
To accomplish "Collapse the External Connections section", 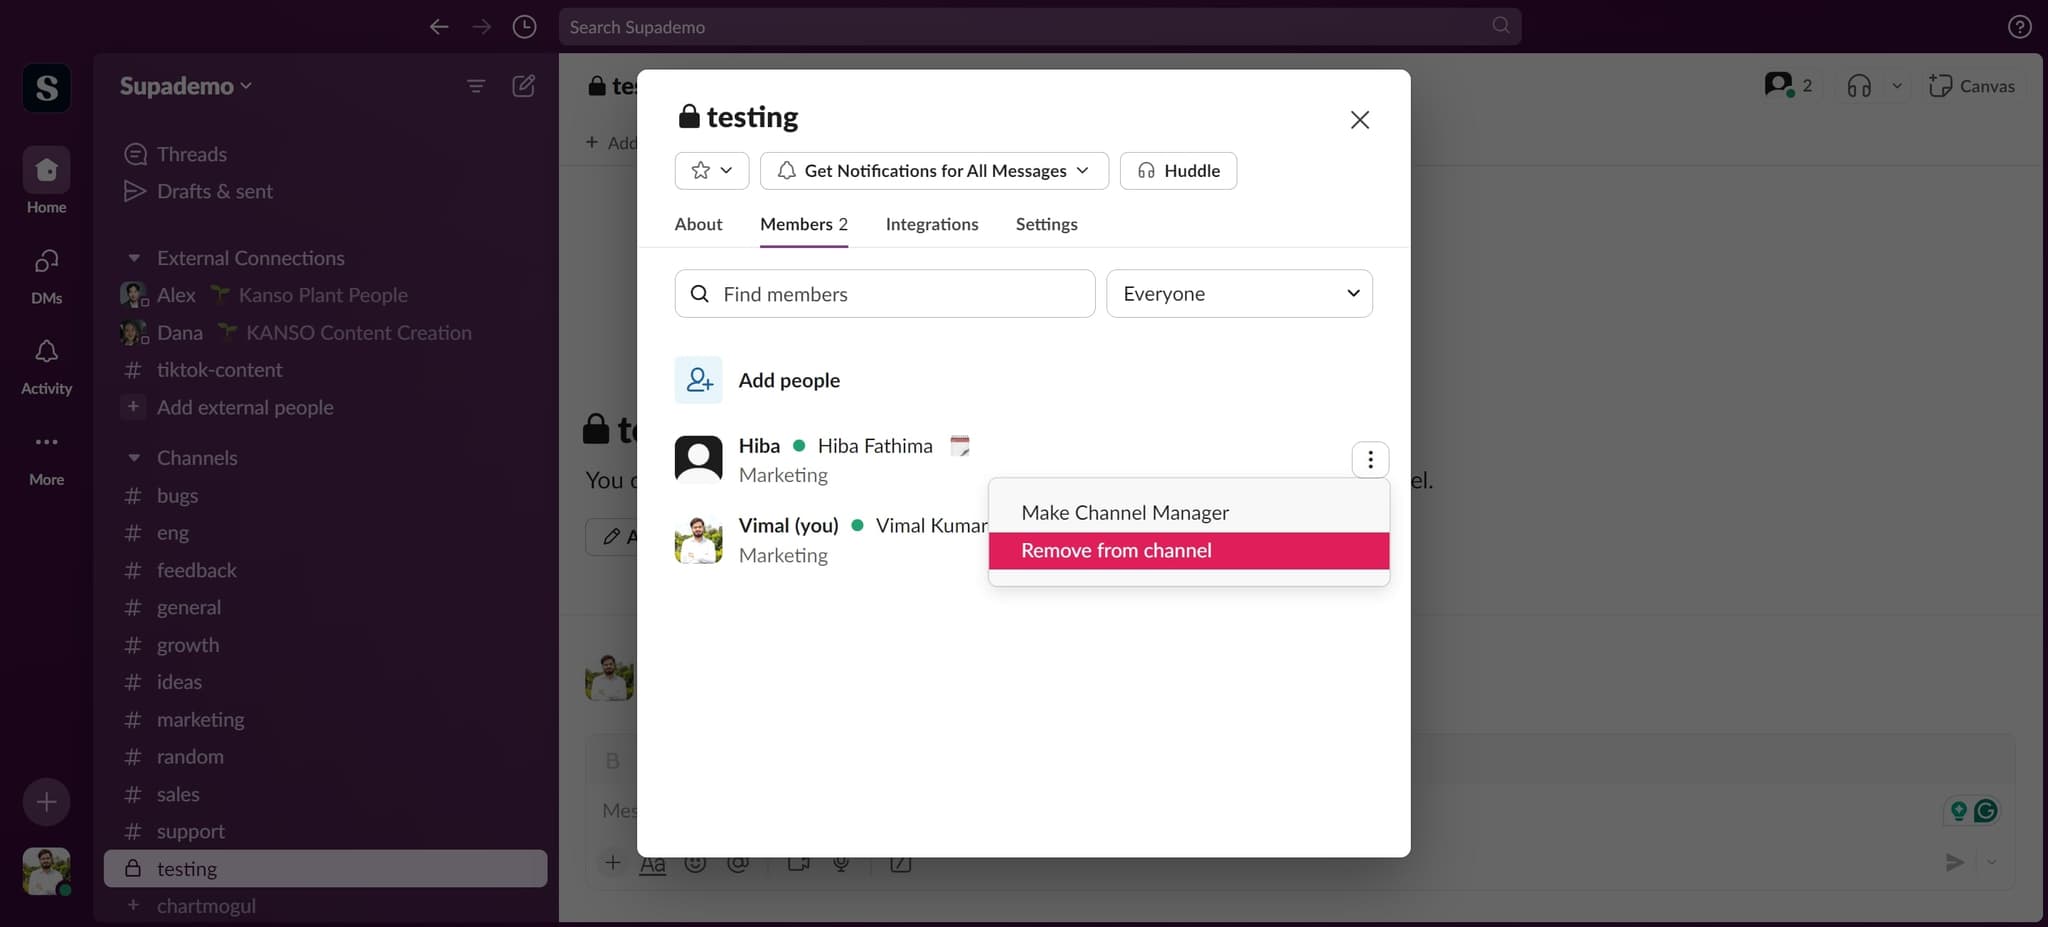I will pyautogui.click(x=134, y=258).
